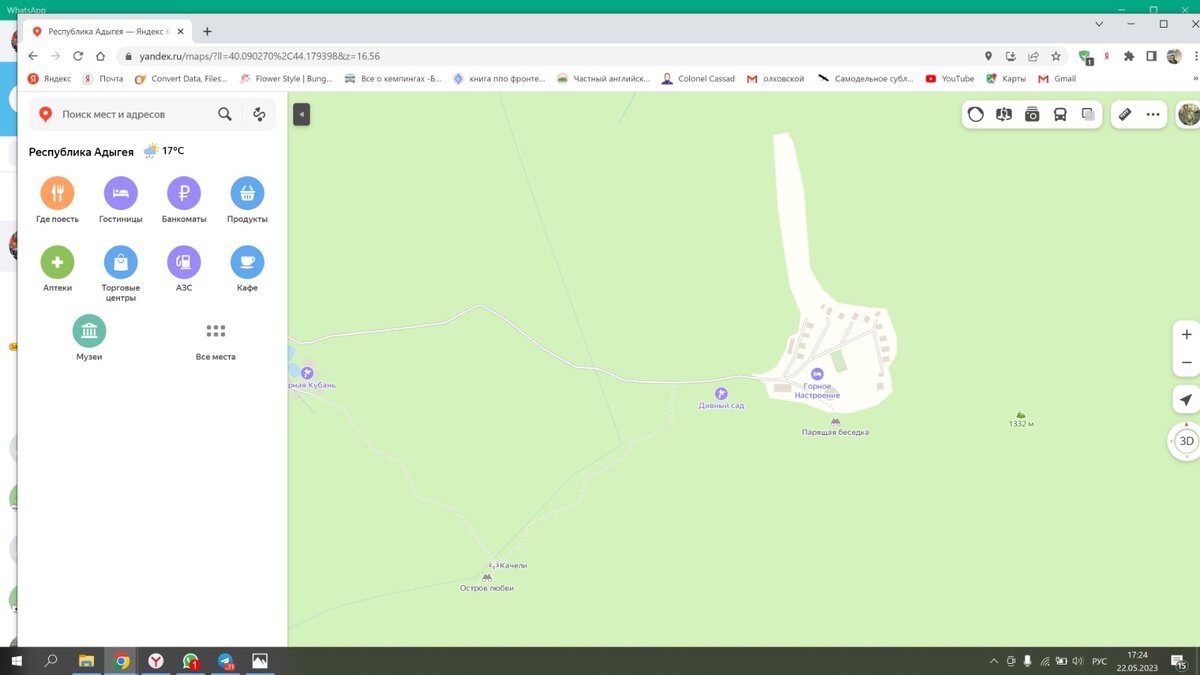Open the location permission pin in address bar

tap(988, 56)
